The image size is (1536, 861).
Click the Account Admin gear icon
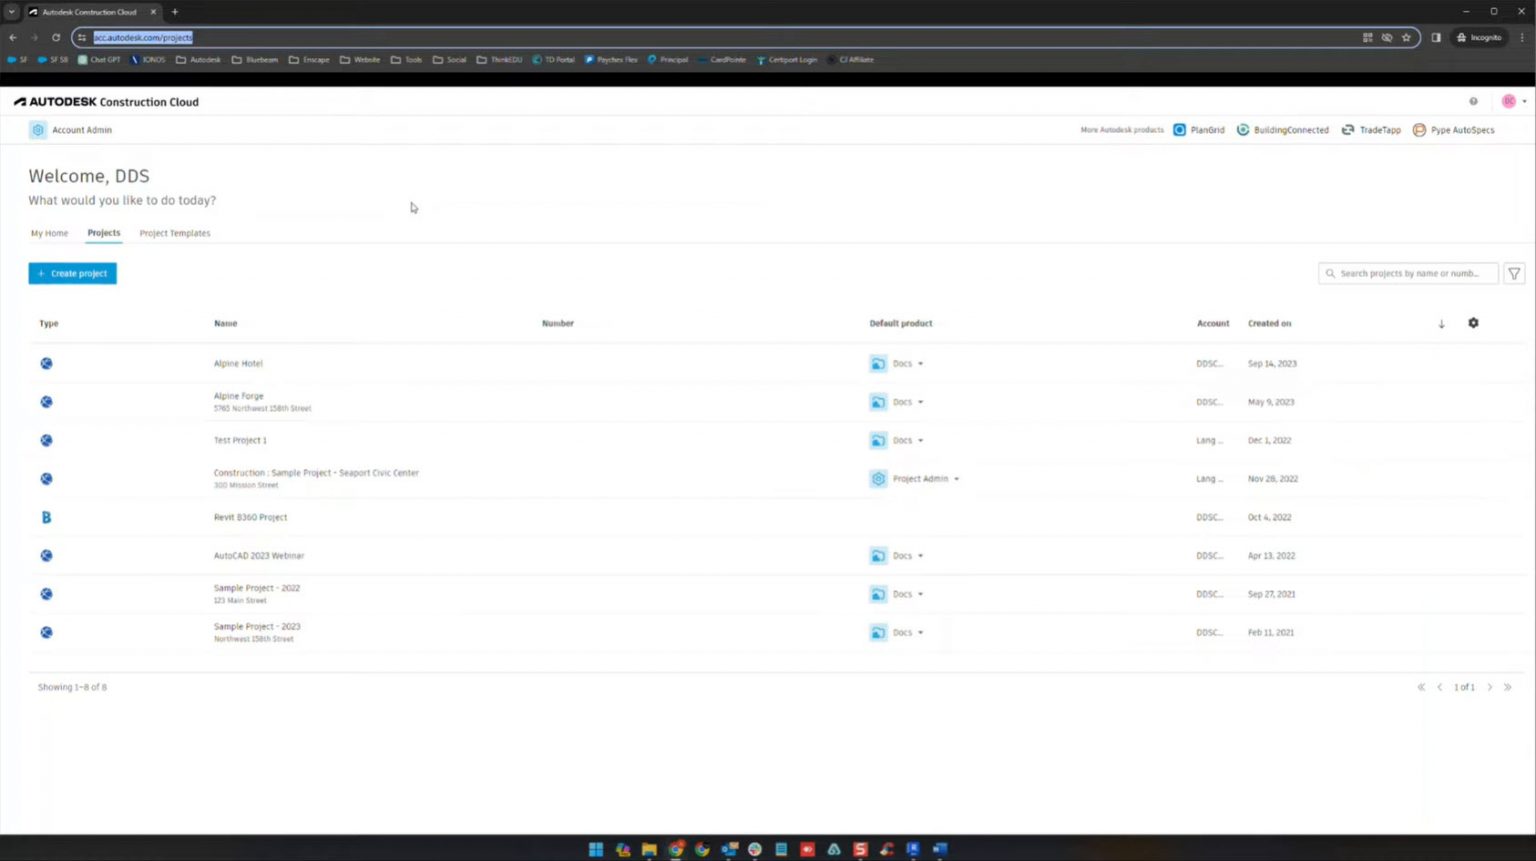coord(38,130)
